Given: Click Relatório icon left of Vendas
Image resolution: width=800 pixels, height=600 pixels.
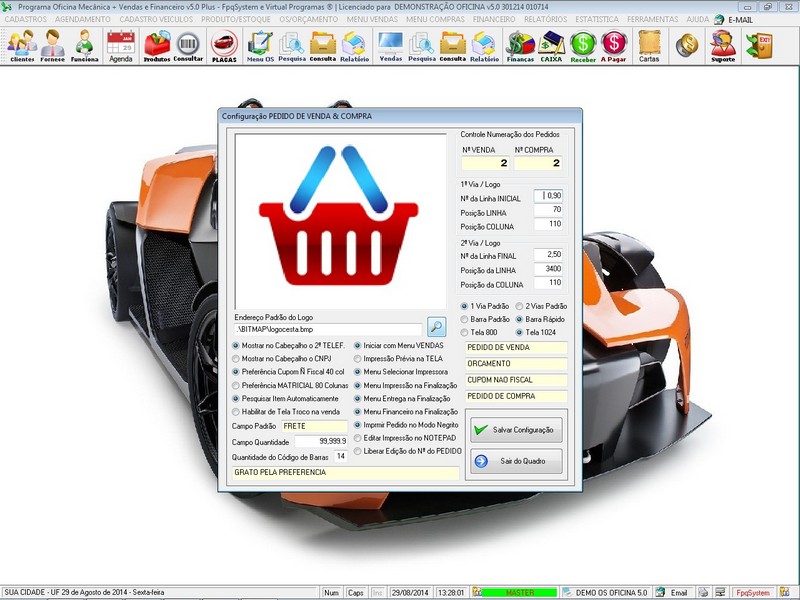Looking at the screenshot, I should [x=355, y=45].
